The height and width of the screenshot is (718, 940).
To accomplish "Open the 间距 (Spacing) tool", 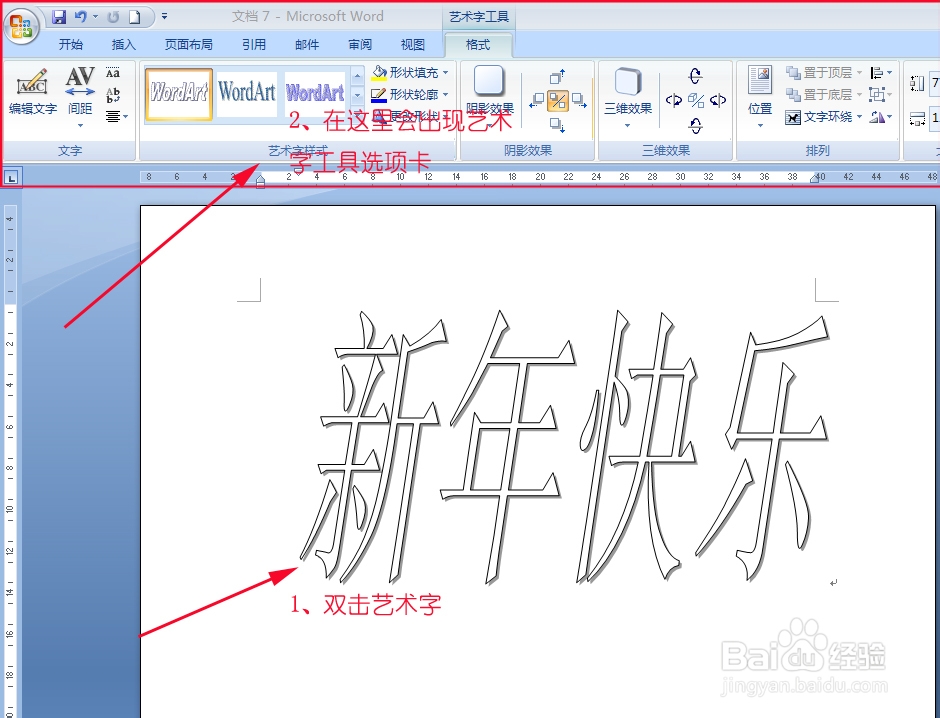I will point(80,88).
